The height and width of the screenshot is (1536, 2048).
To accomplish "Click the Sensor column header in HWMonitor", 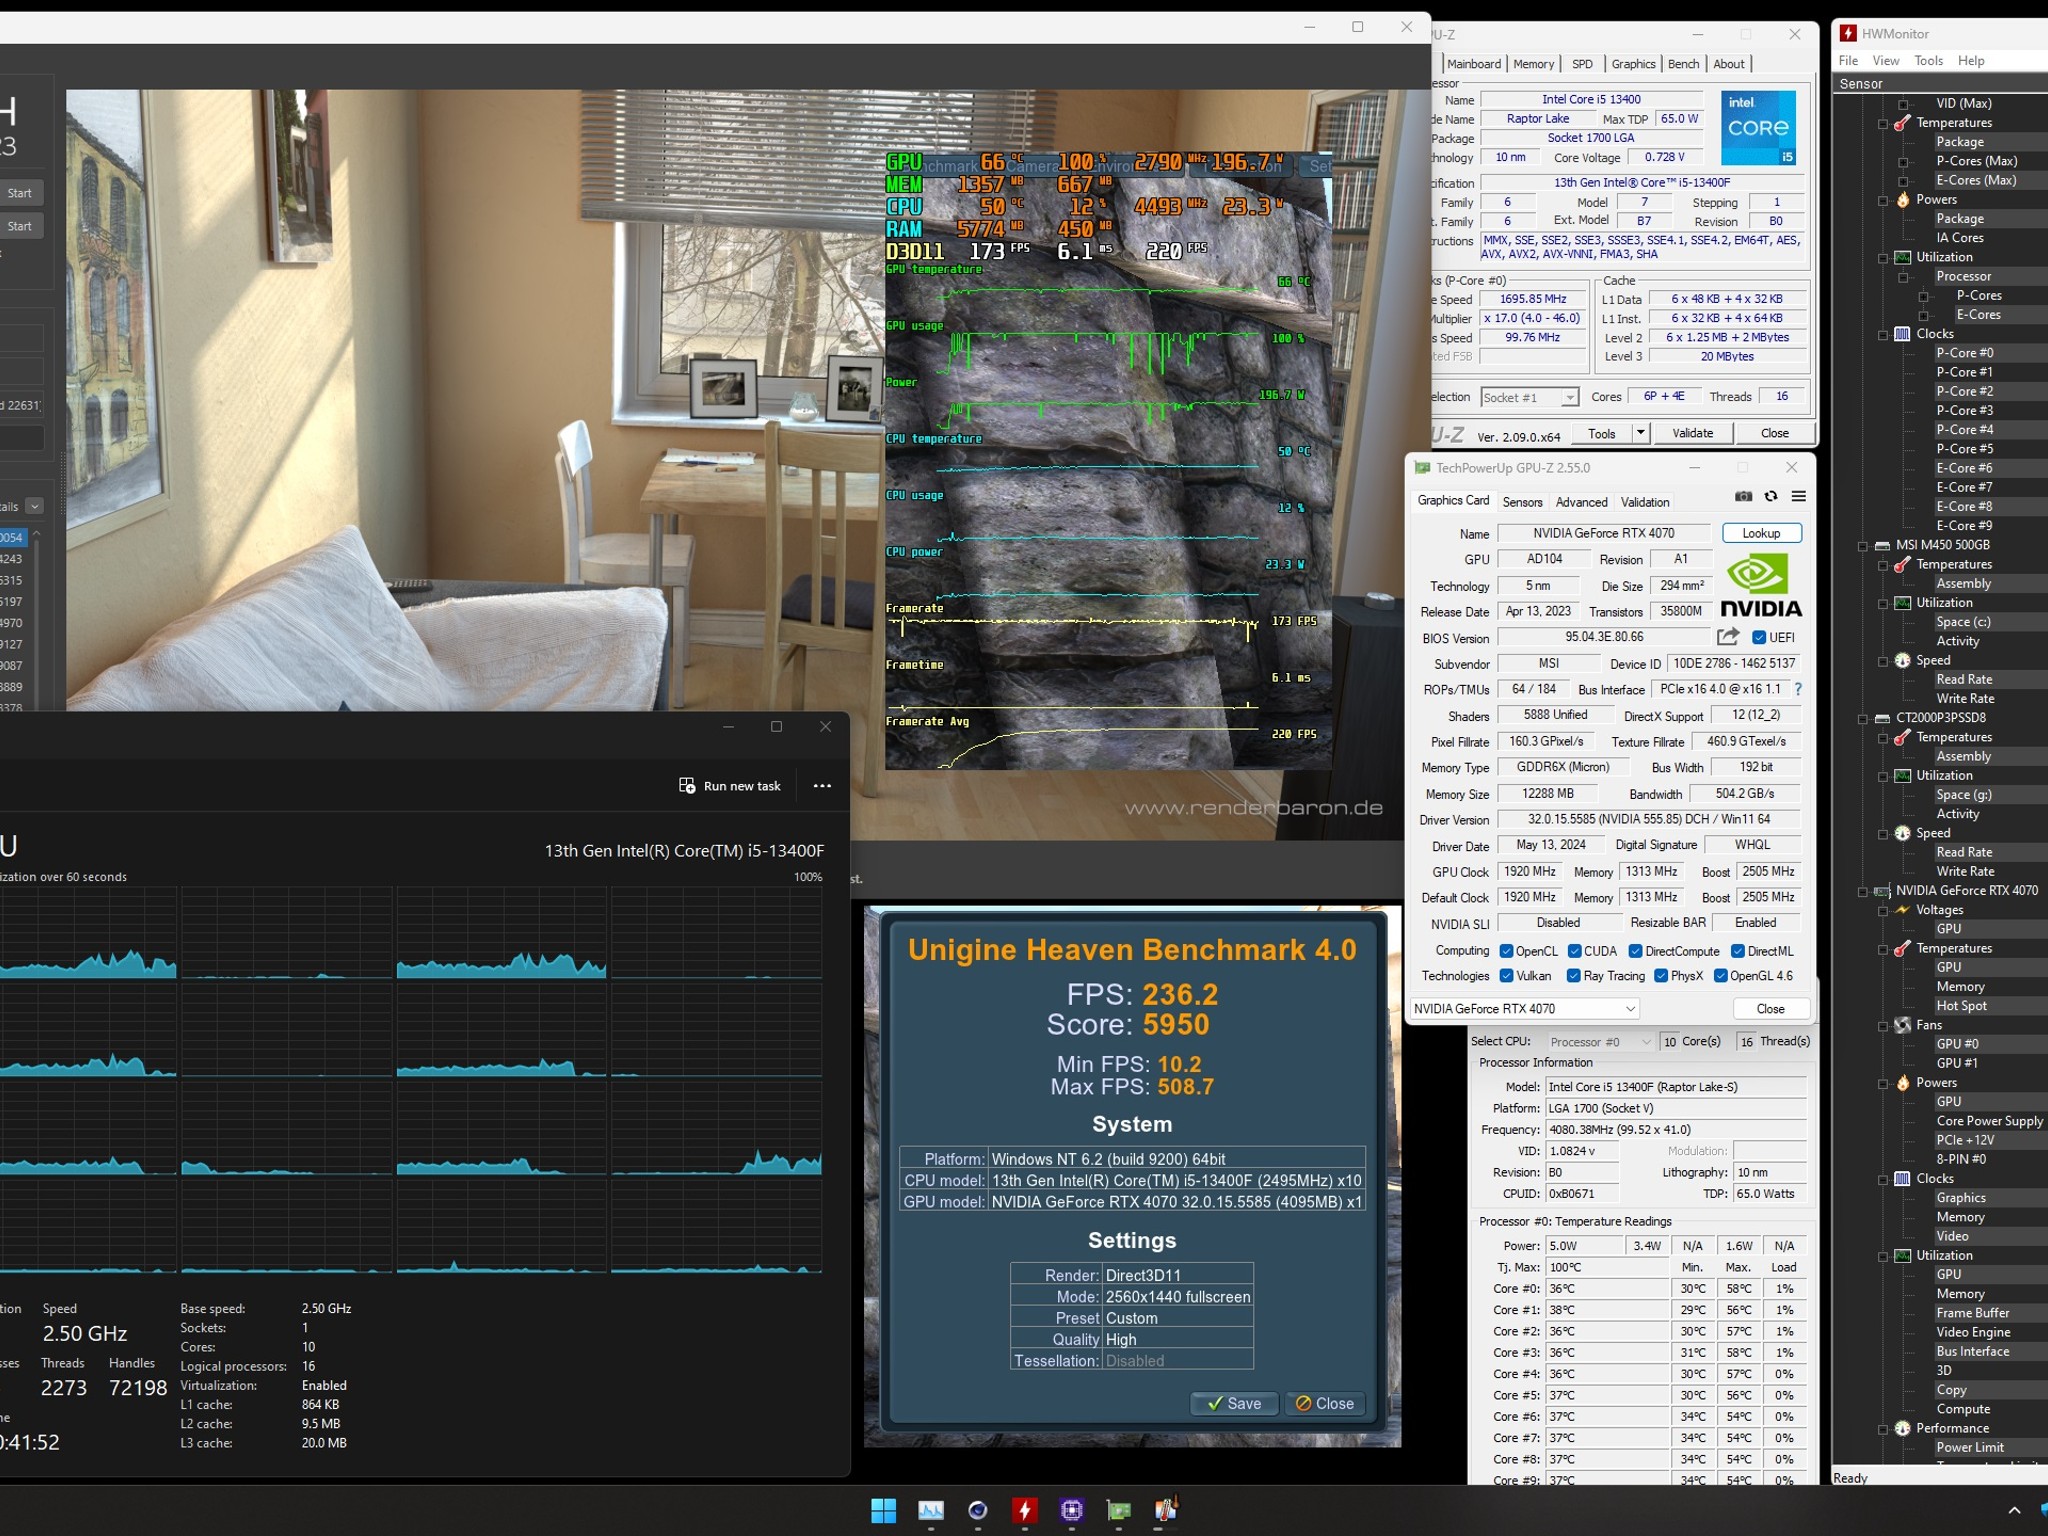I will pos(1941,84).
